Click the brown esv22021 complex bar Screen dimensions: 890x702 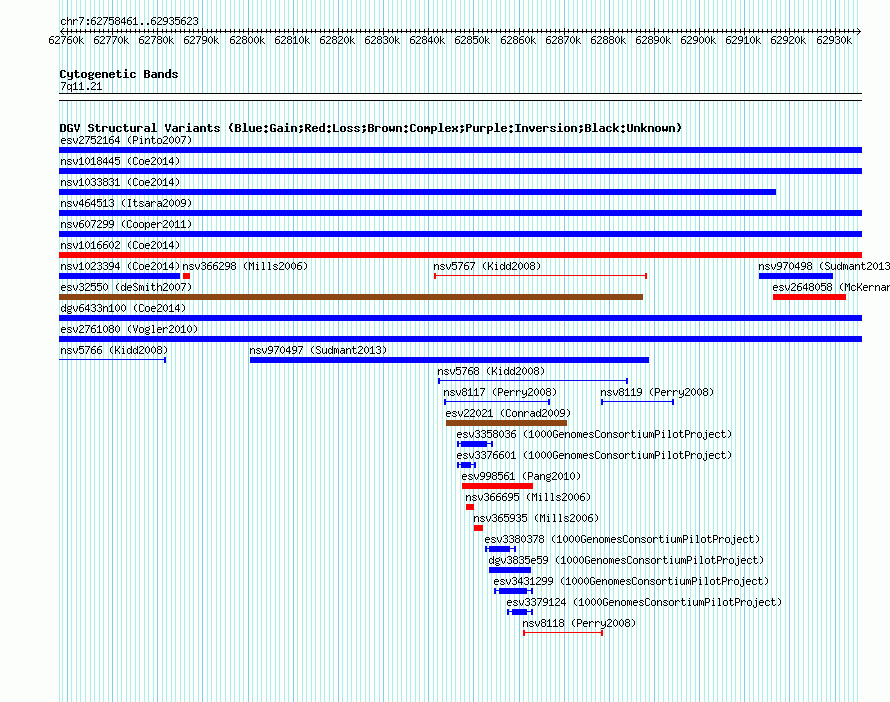[x=506, y=423]
